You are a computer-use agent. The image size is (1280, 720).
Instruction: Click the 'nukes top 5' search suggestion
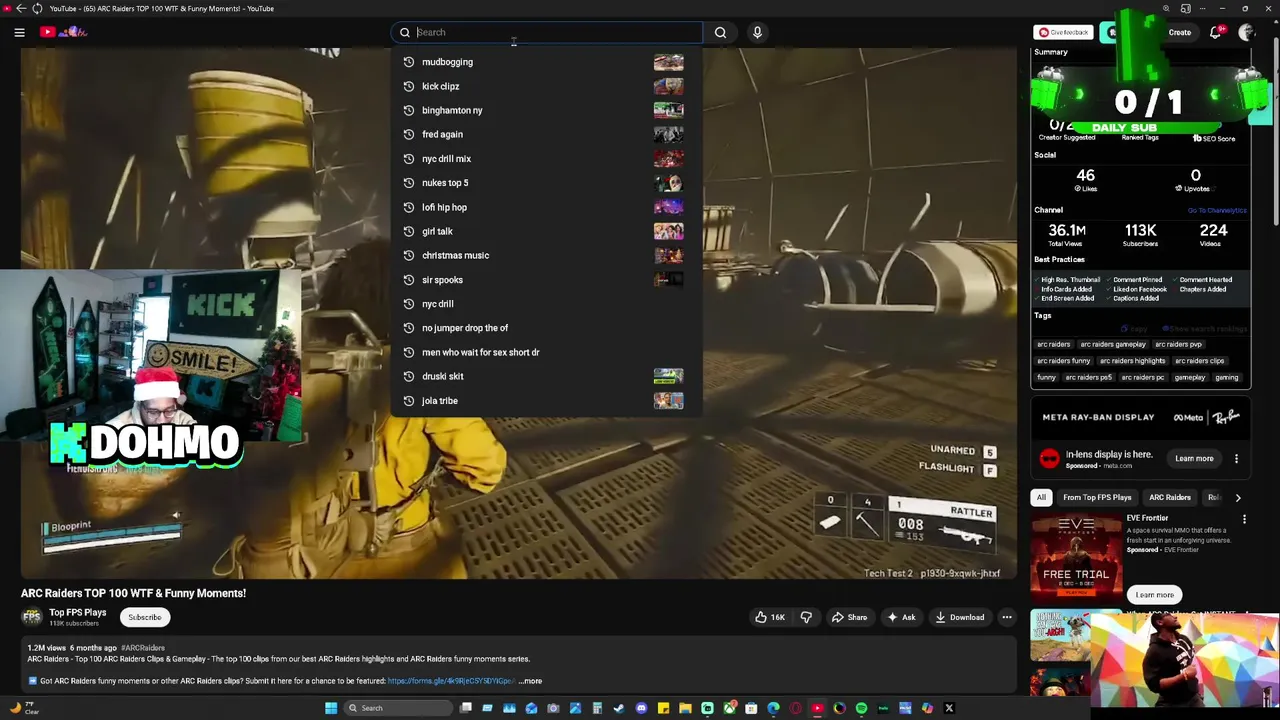point(546,183)
